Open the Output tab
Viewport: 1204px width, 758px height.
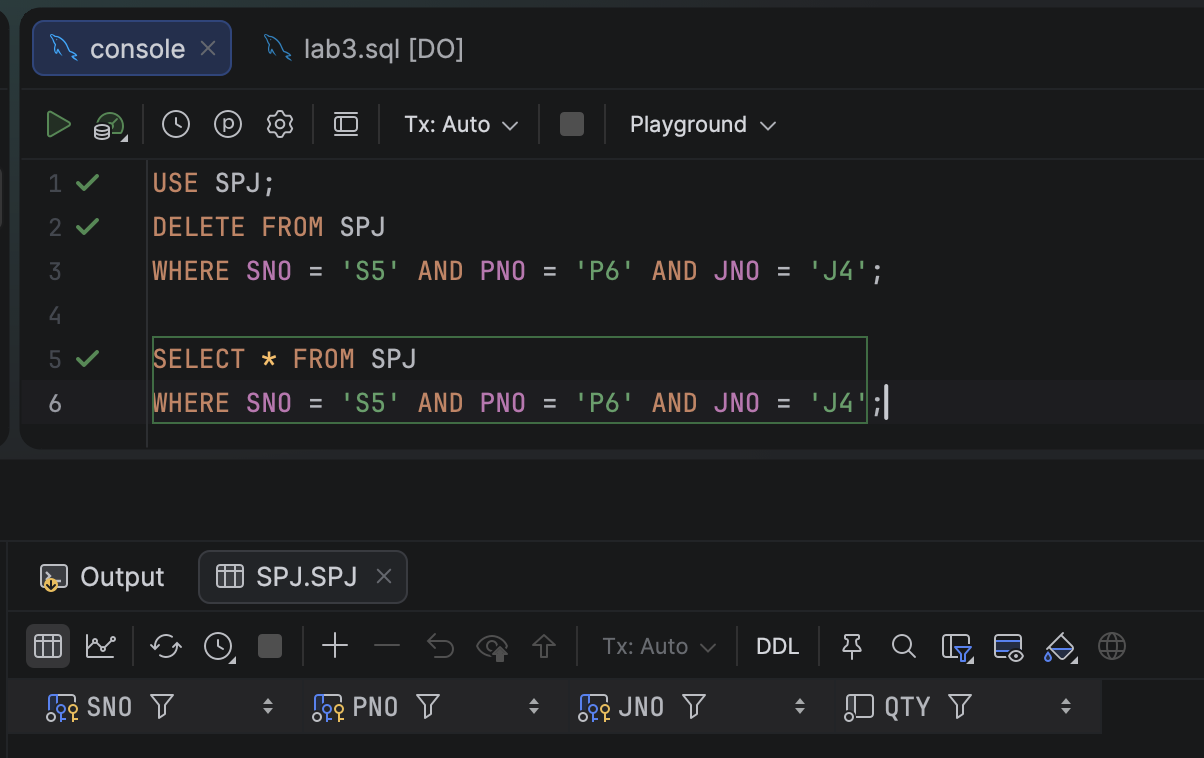point(102,577)
